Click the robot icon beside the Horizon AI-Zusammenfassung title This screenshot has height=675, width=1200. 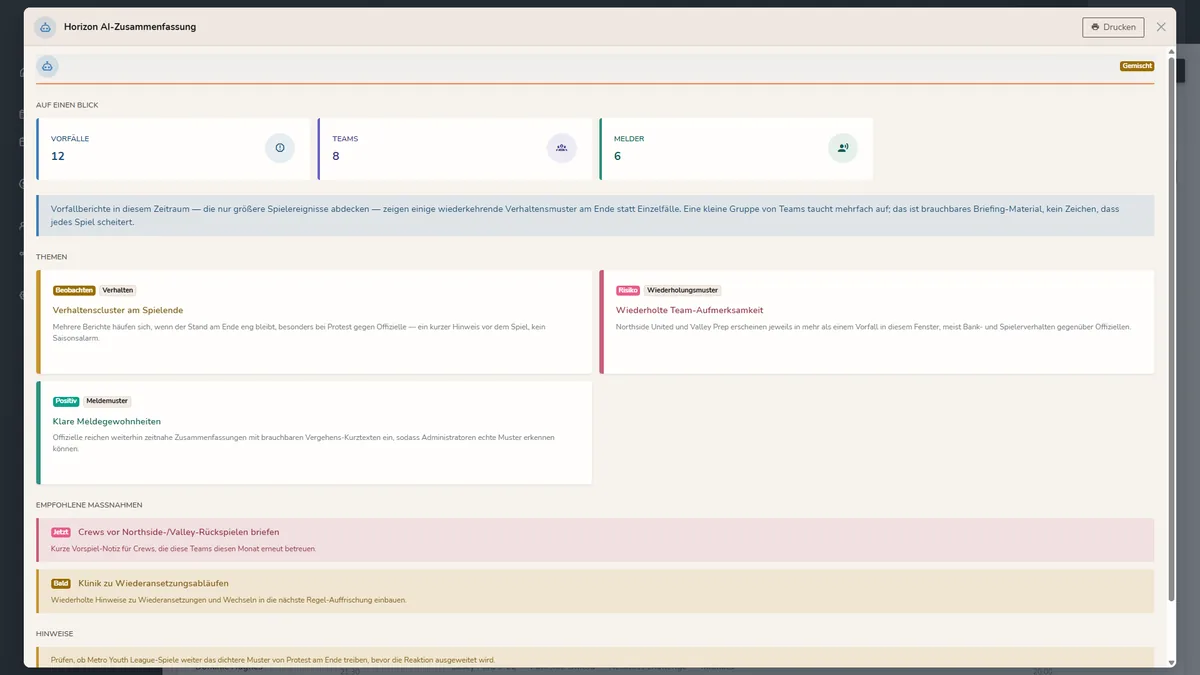click(45, 27)
